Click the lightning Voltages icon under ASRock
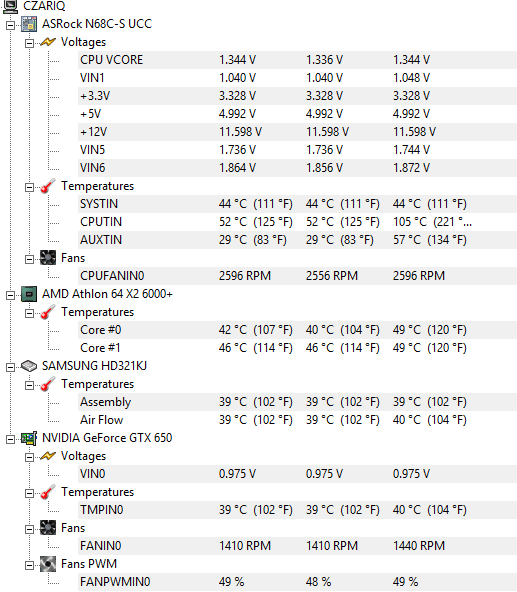 [48, 42]
